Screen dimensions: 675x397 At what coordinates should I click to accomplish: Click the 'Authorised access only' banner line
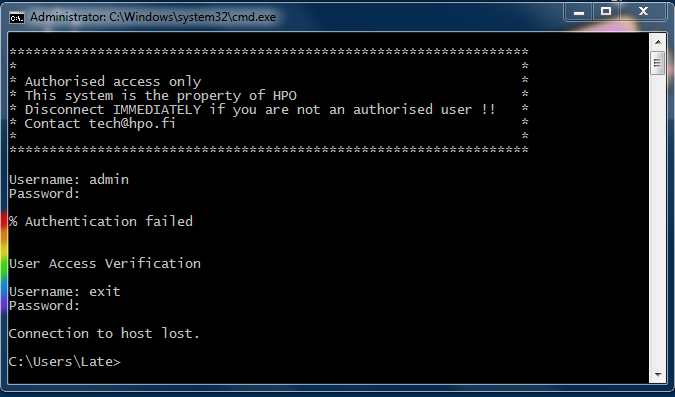(113, 81)
